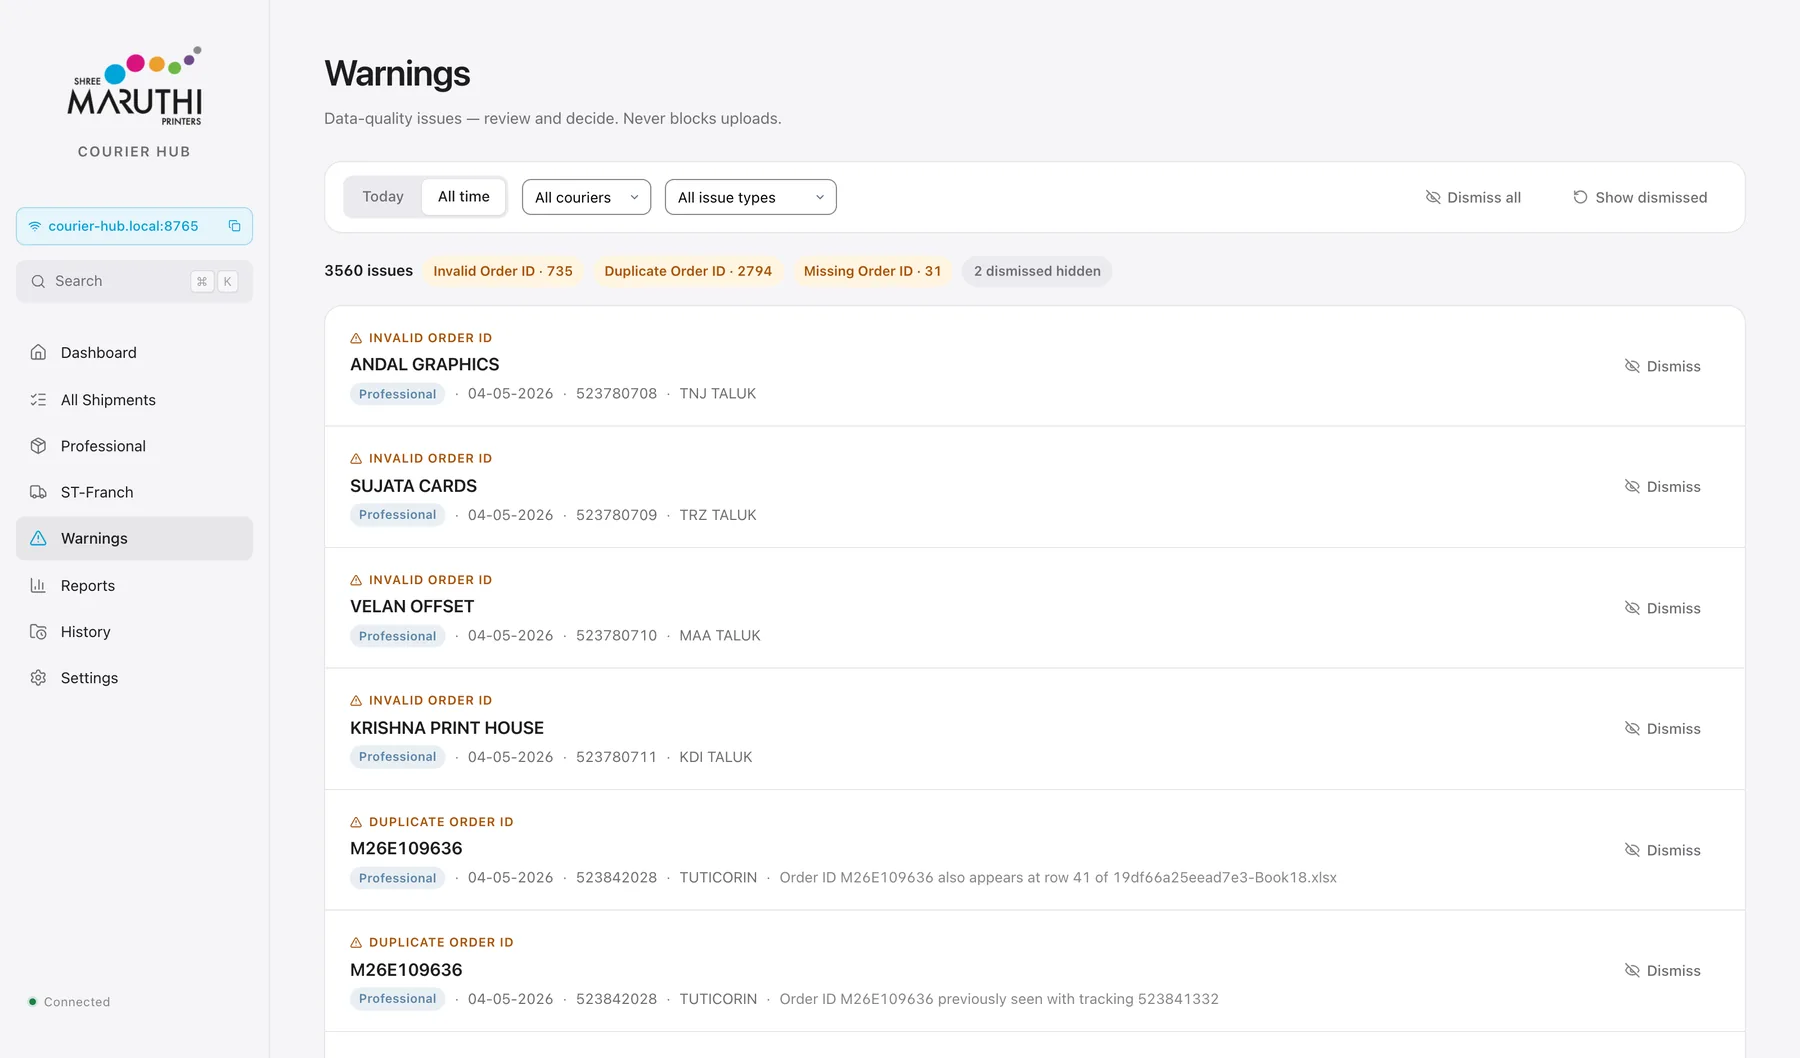Click the 2 dismissed hidden chip
1800x1058 pixels.
(x=1037, y=271)
